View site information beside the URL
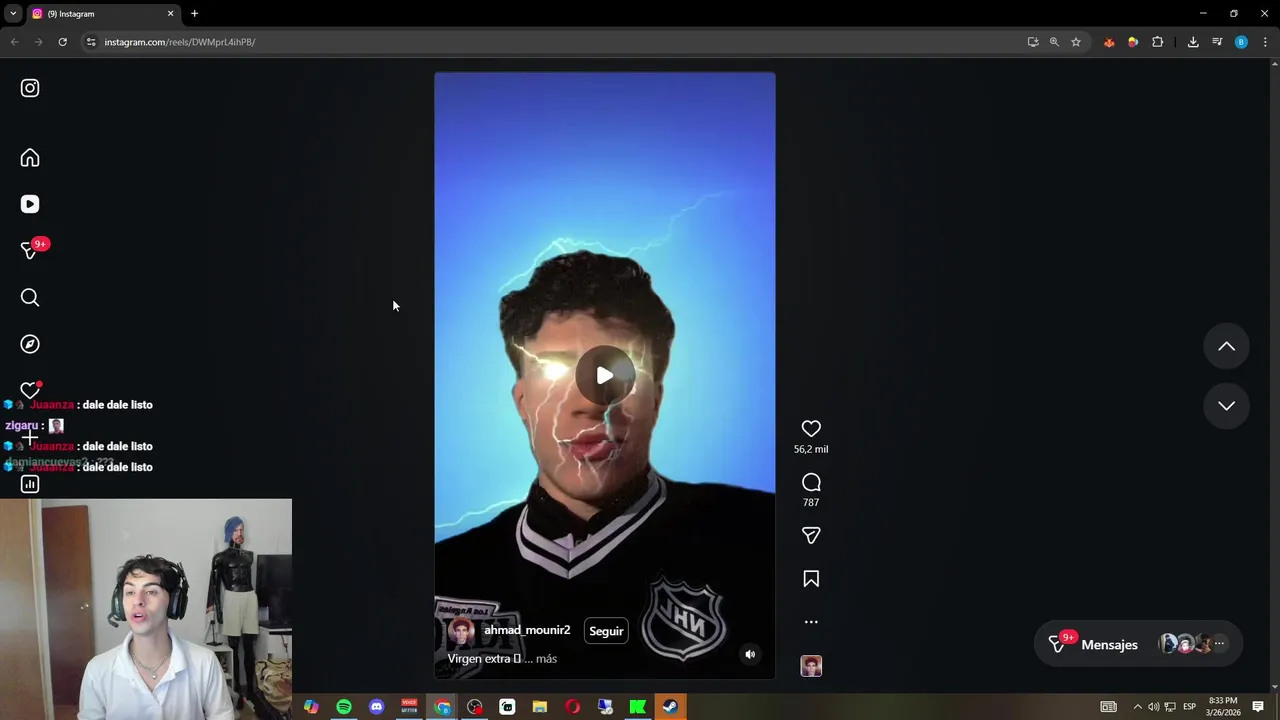 tap(91, 42)
